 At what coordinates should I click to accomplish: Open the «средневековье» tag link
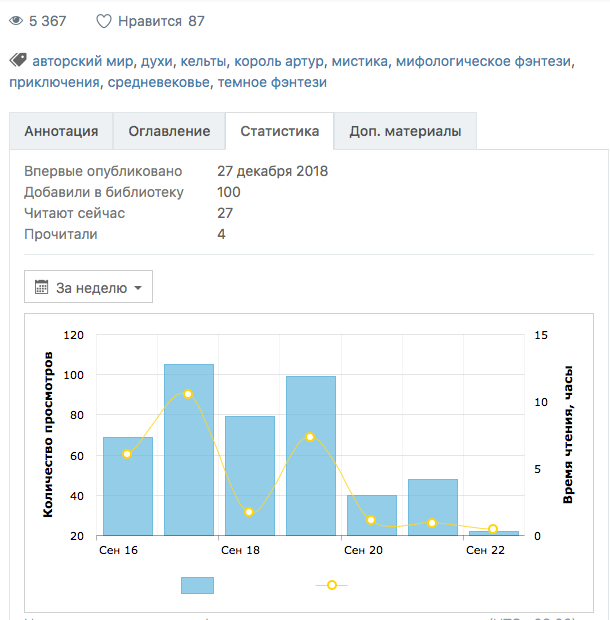(159, 82)
